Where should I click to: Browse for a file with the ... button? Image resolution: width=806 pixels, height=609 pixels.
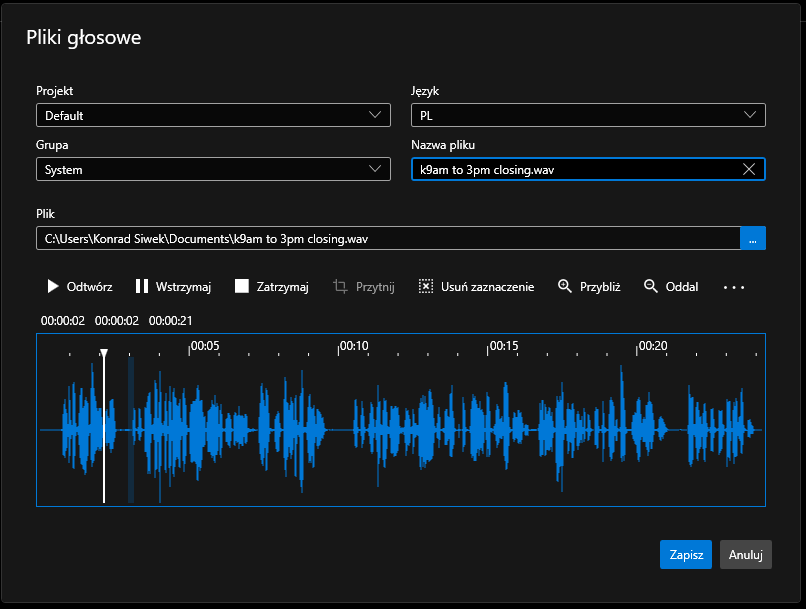tap(753, 240)
